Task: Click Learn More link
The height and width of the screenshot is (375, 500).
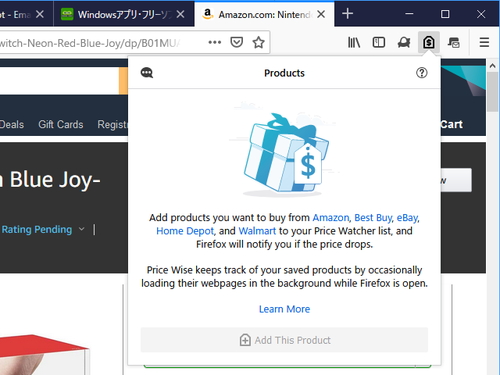Action: coord(284,309)
